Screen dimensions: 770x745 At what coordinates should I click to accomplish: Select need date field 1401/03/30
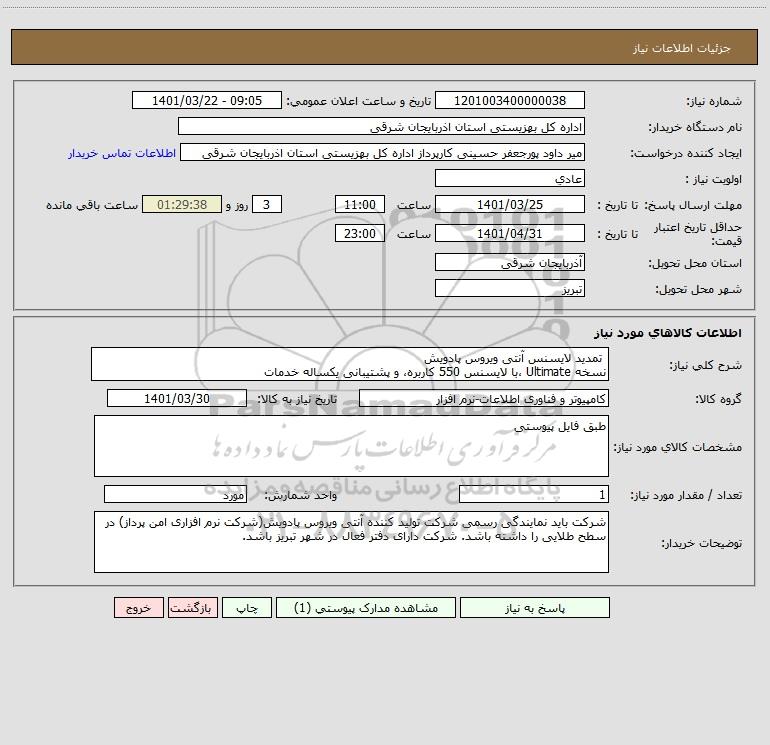click(x=177, y=398)
